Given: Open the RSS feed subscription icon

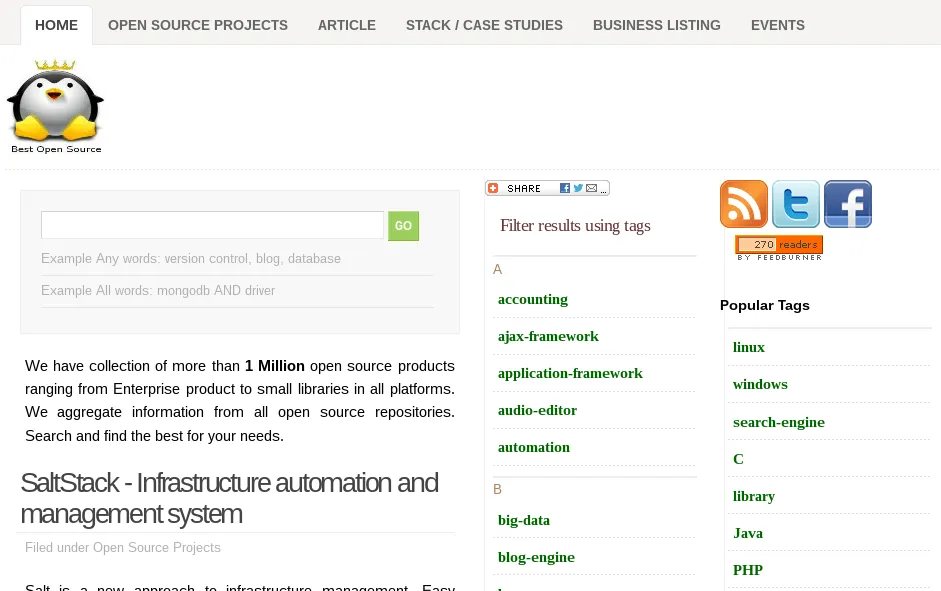Looking at the screenshot, I should click(743, 203).
